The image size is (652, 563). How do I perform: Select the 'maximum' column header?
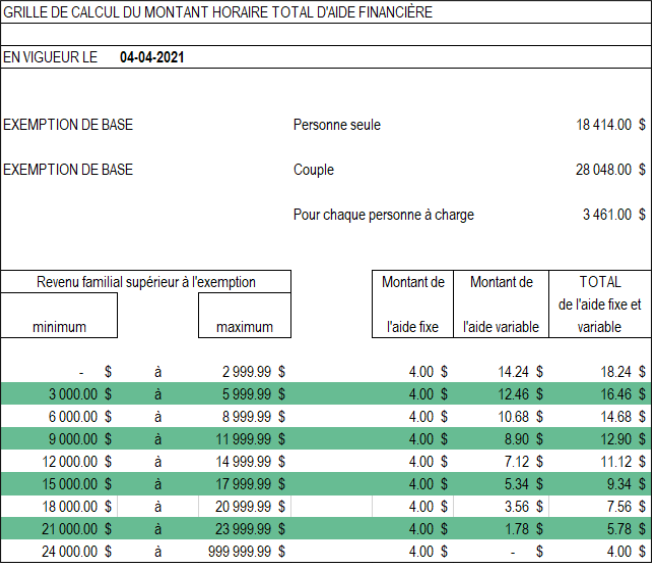pos(244,316)
